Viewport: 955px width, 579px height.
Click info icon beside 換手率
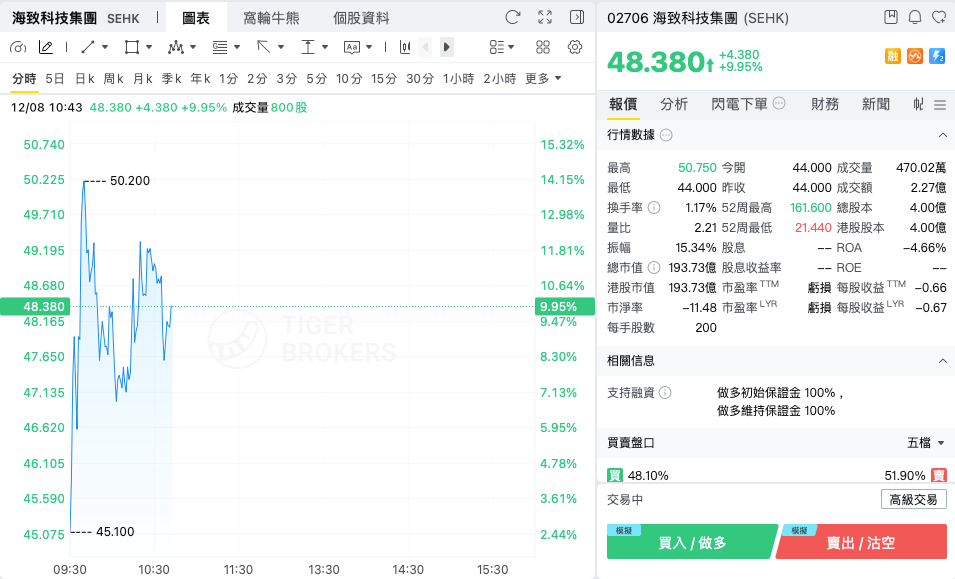[x=654, y=208]
